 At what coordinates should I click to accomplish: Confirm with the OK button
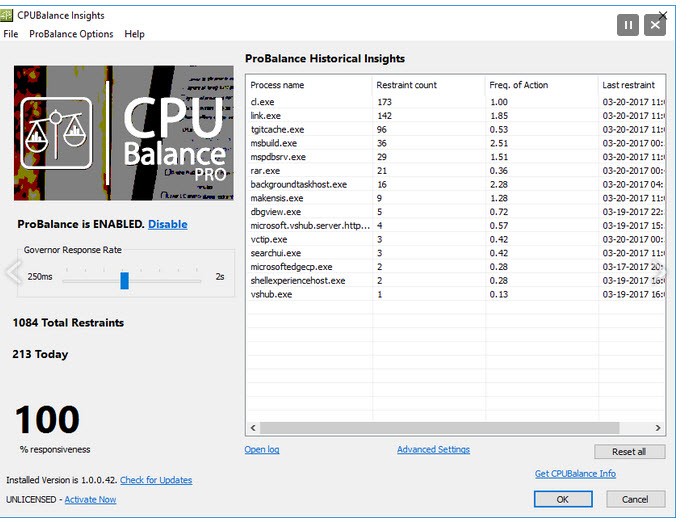[563, 499]
